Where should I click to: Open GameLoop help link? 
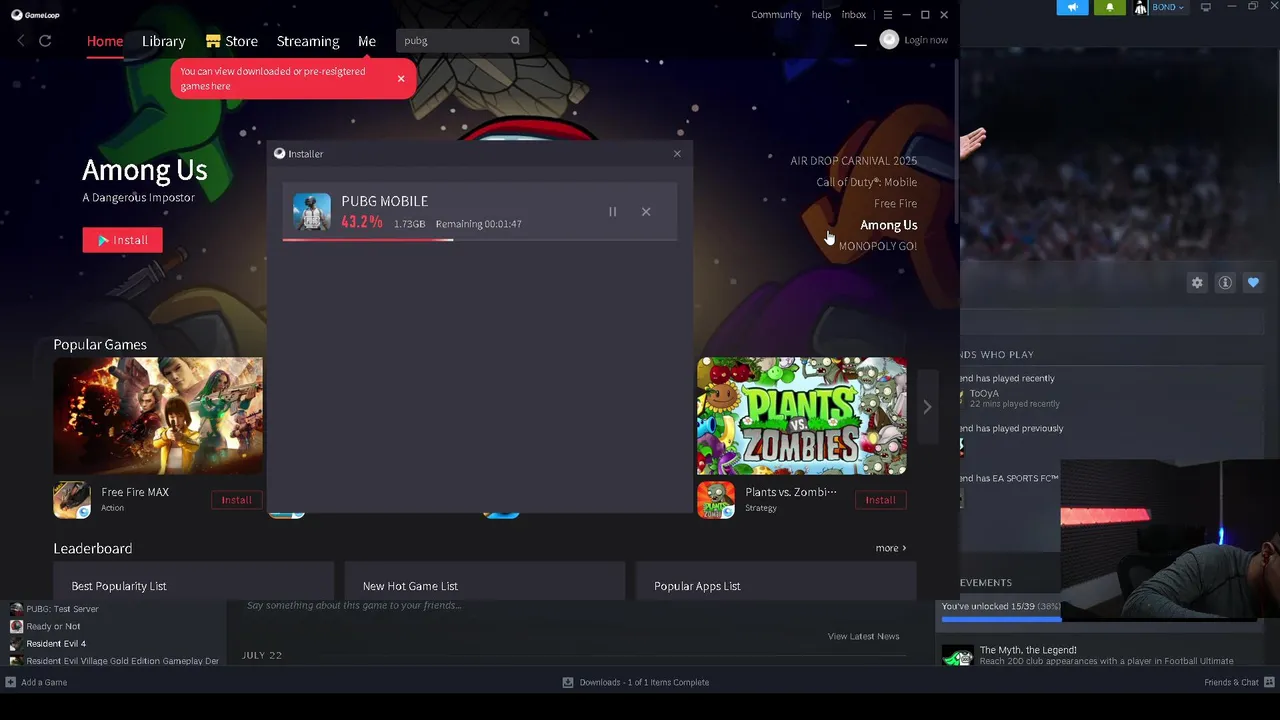(x=821, y=15)
